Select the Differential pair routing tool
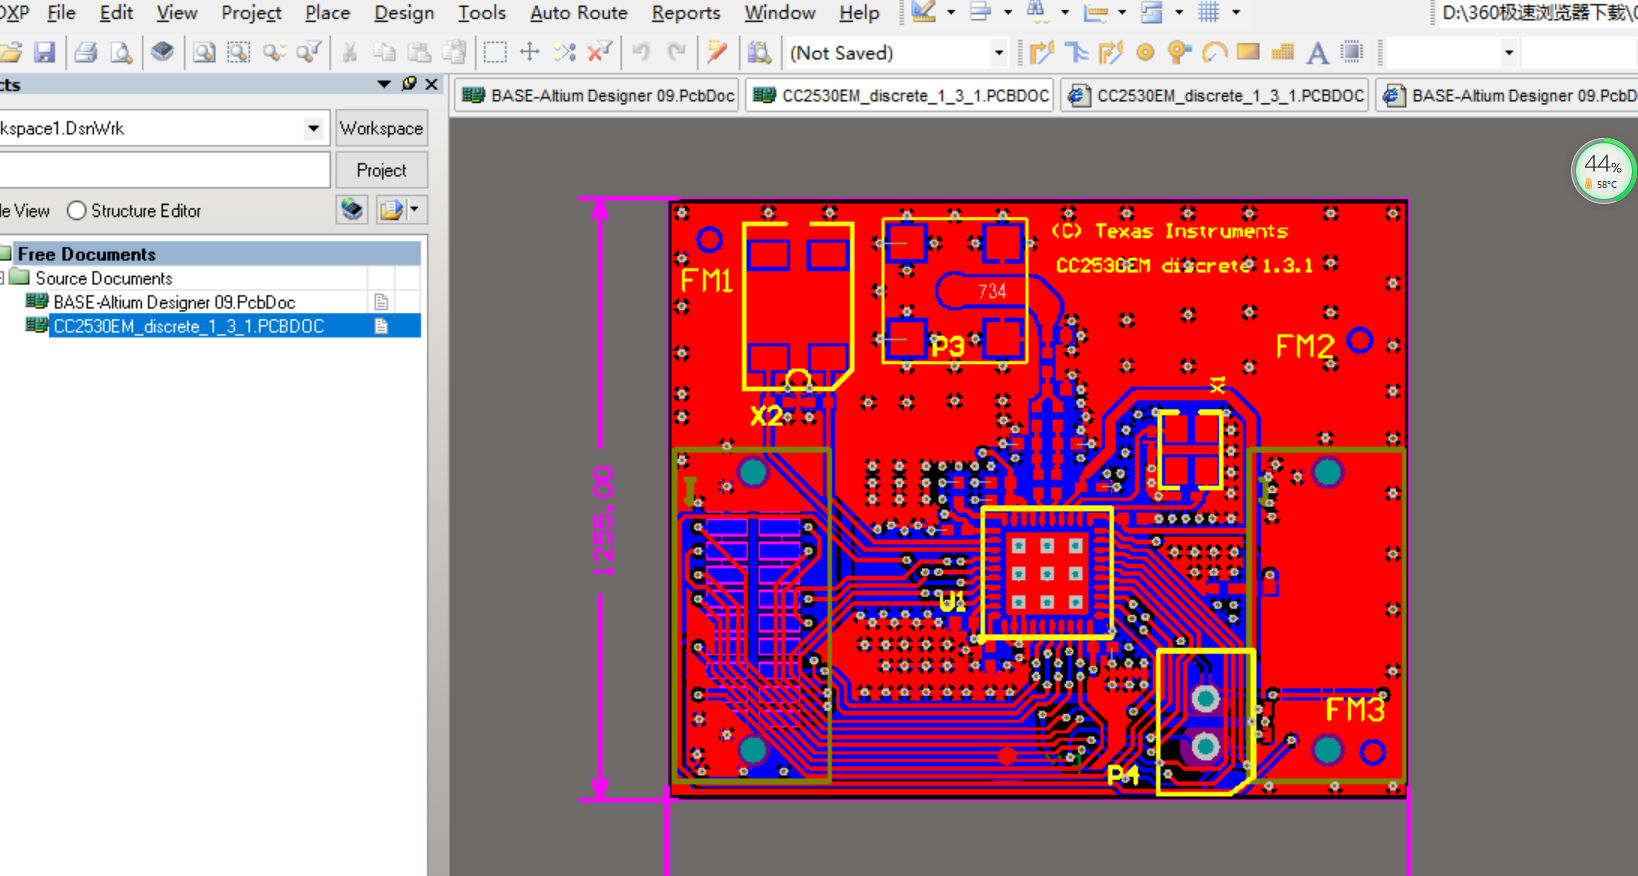1638x876 pixels. (x=1076, y=52)
